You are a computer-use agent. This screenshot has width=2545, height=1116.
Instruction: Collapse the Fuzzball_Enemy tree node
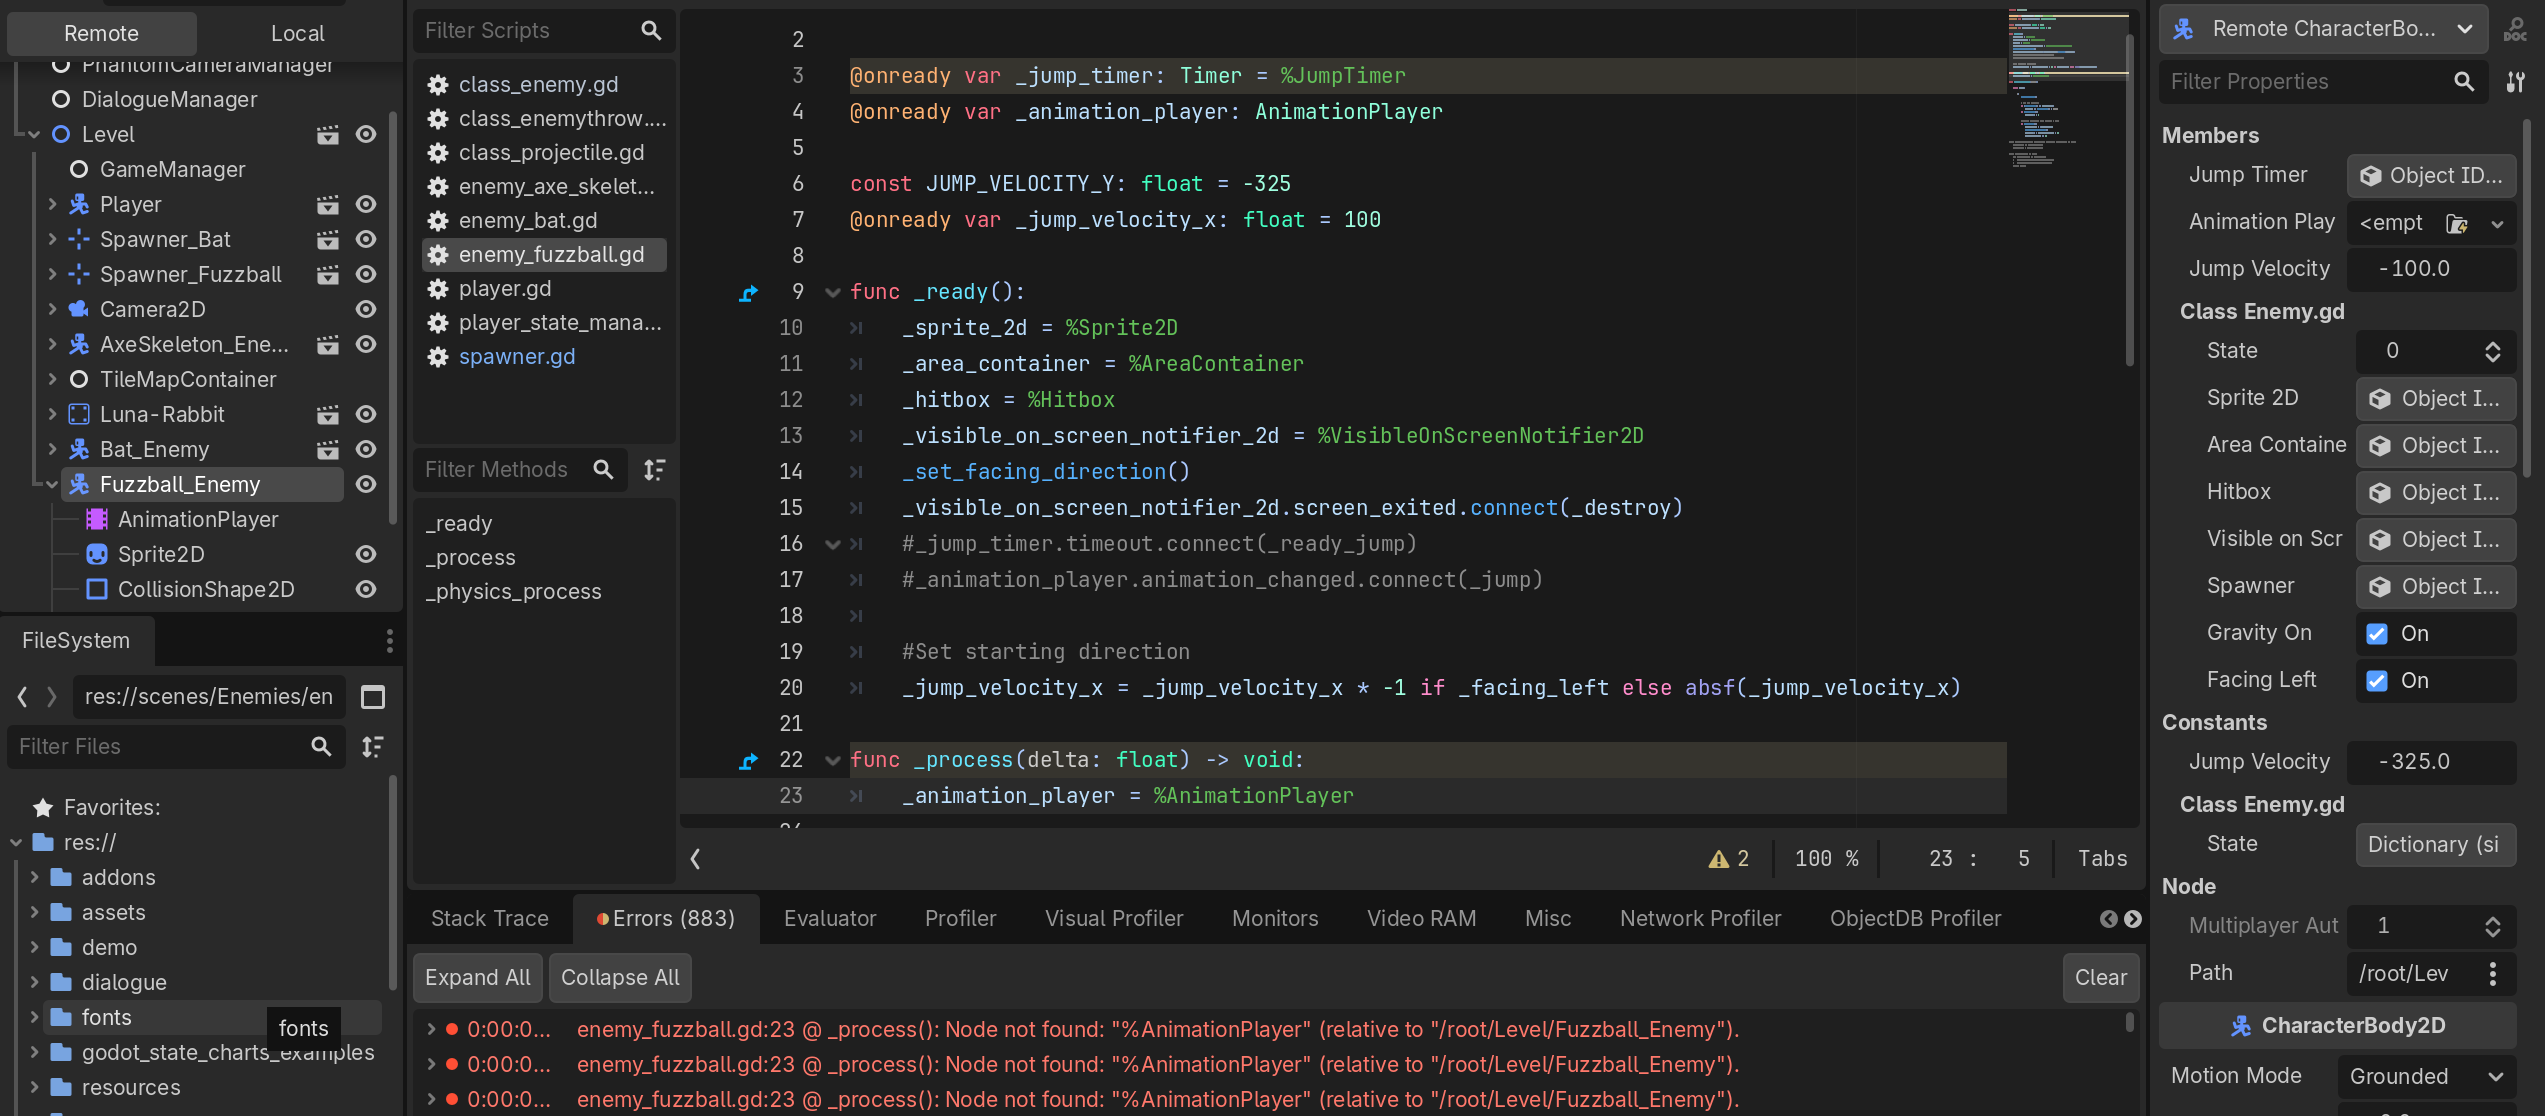(x=51, y=484)
